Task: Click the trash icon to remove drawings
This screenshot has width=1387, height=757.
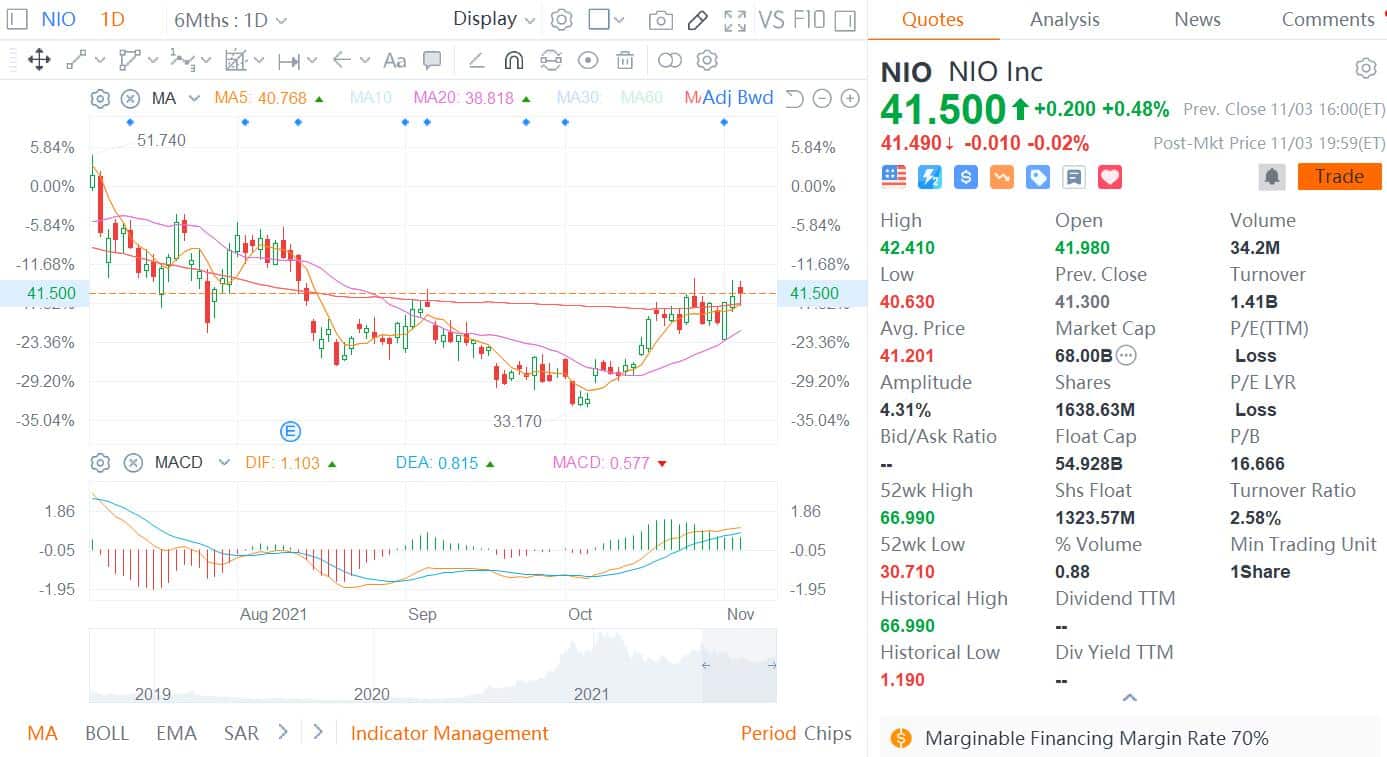Action: [x=625, y=60]
